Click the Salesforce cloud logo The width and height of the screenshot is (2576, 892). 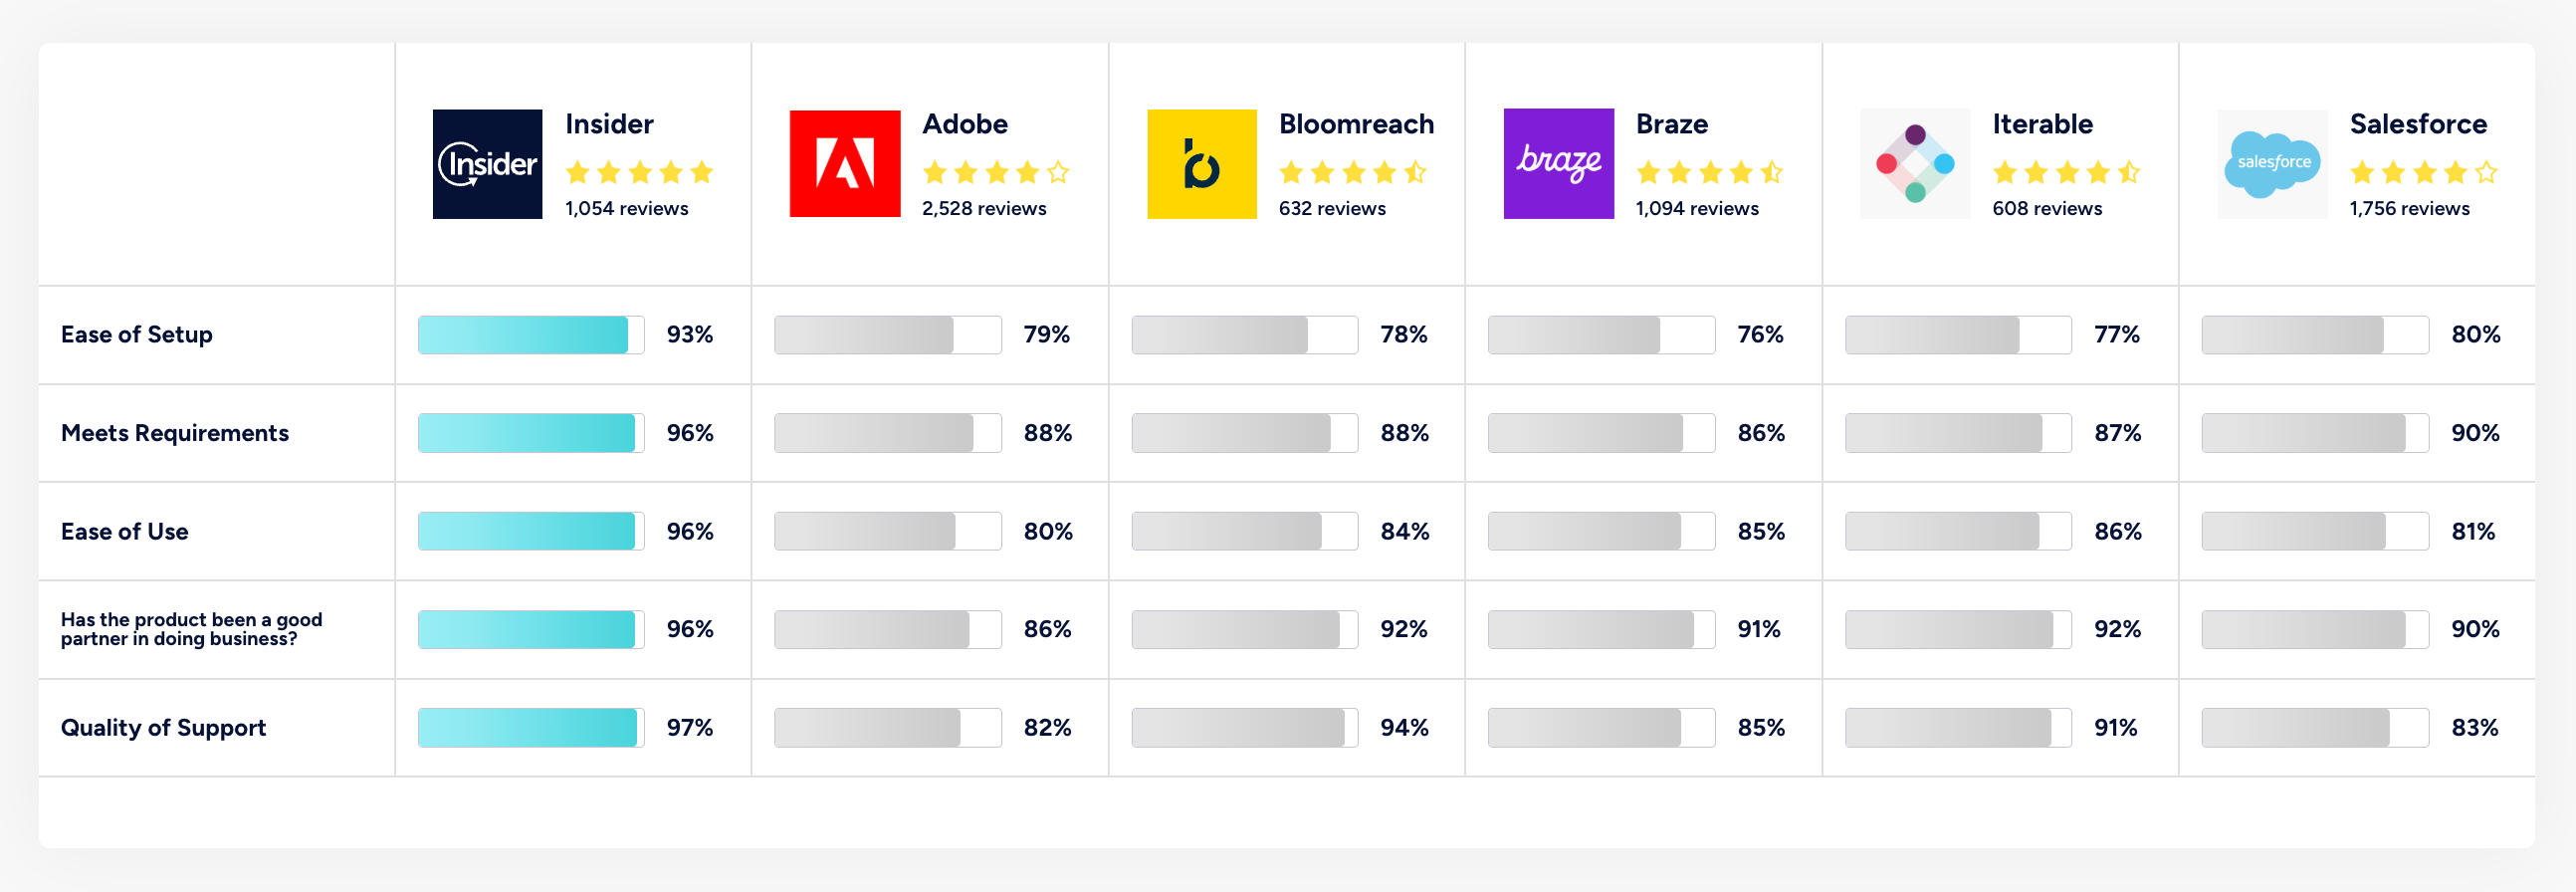coord(2271,164)
